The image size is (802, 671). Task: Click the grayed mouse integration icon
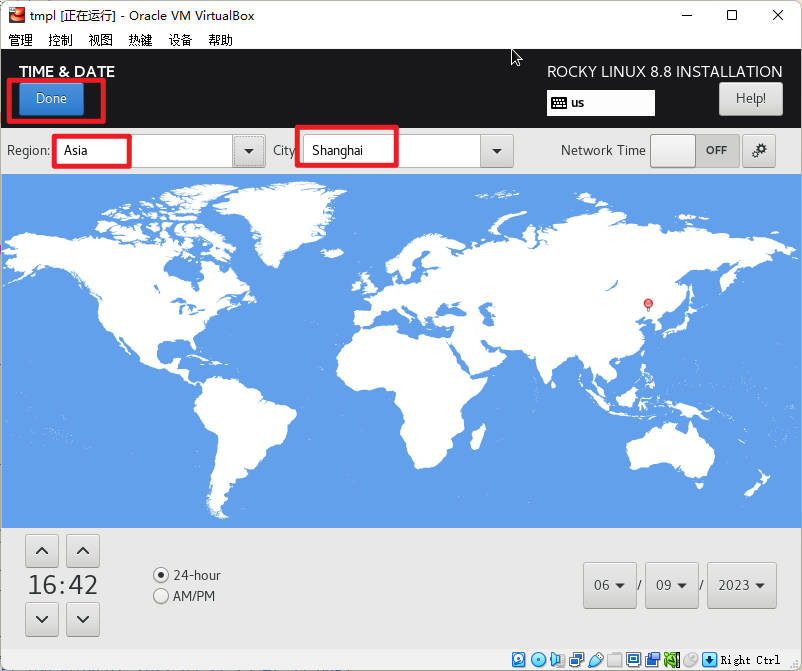[x=690, y=660]
